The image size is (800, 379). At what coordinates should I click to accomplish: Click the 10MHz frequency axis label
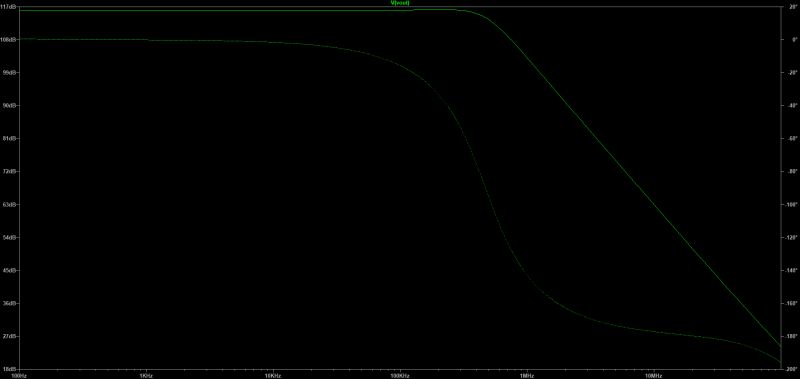(654, 375)
